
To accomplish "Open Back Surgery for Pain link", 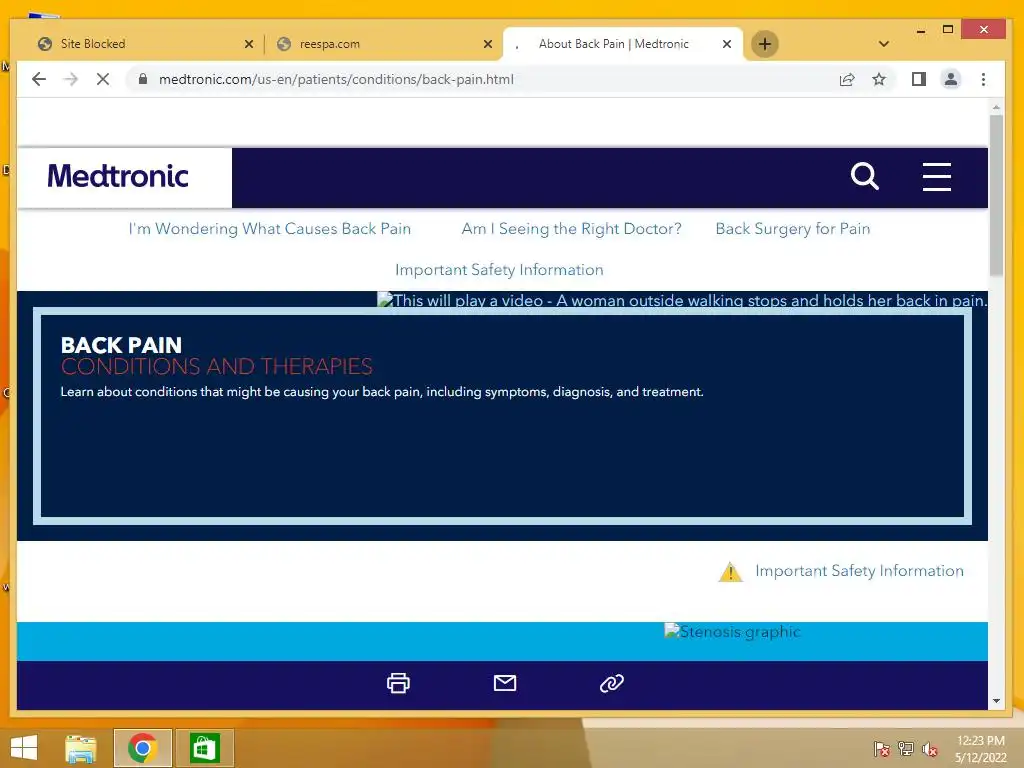I will click(x=793, y=229).
